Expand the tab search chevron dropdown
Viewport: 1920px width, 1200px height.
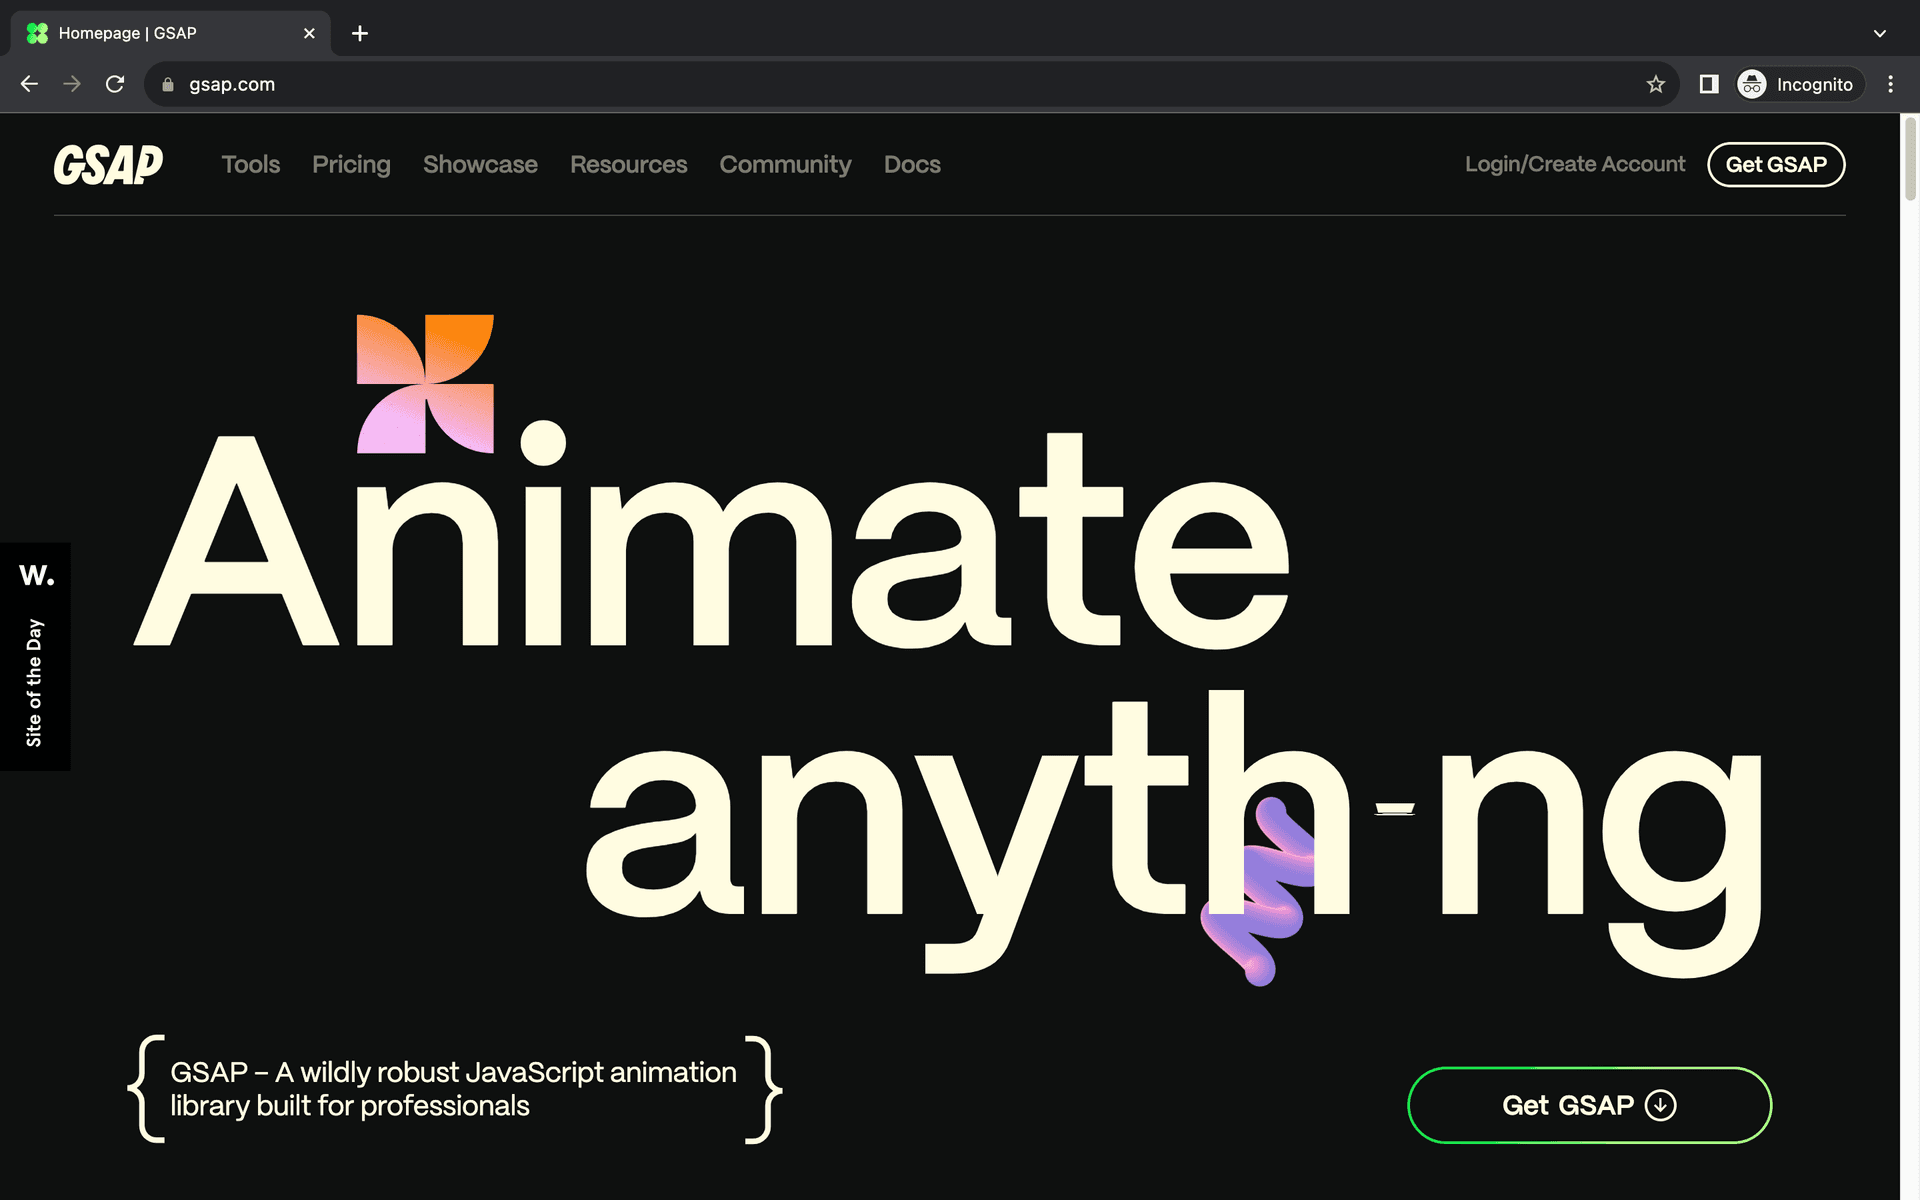pyautogui.click(x=1880, y=33)
